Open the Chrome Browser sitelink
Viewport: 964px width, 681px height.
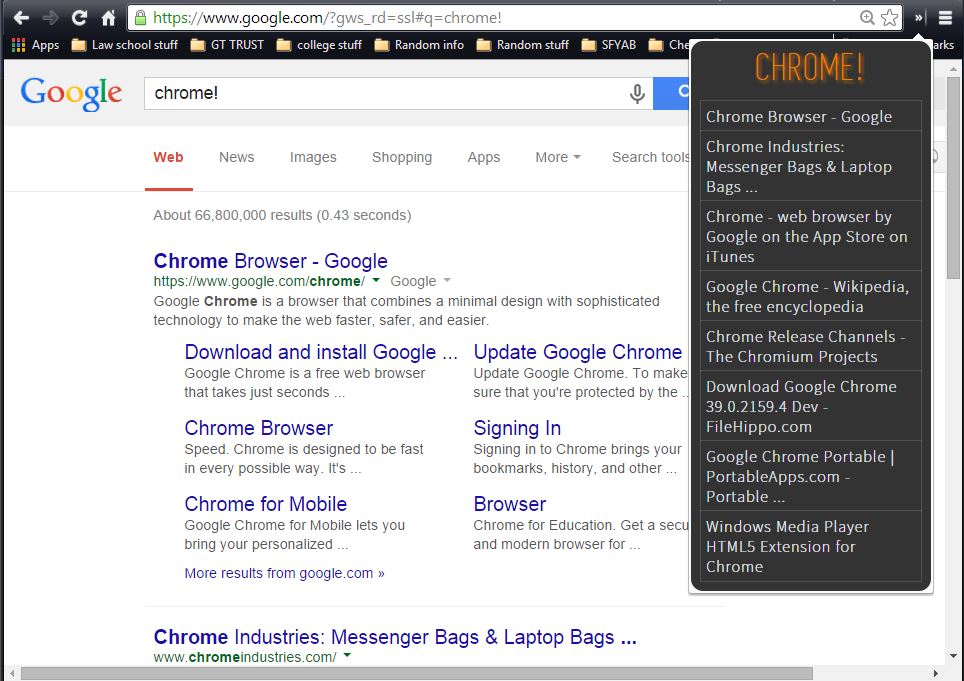tap(259, 428)
